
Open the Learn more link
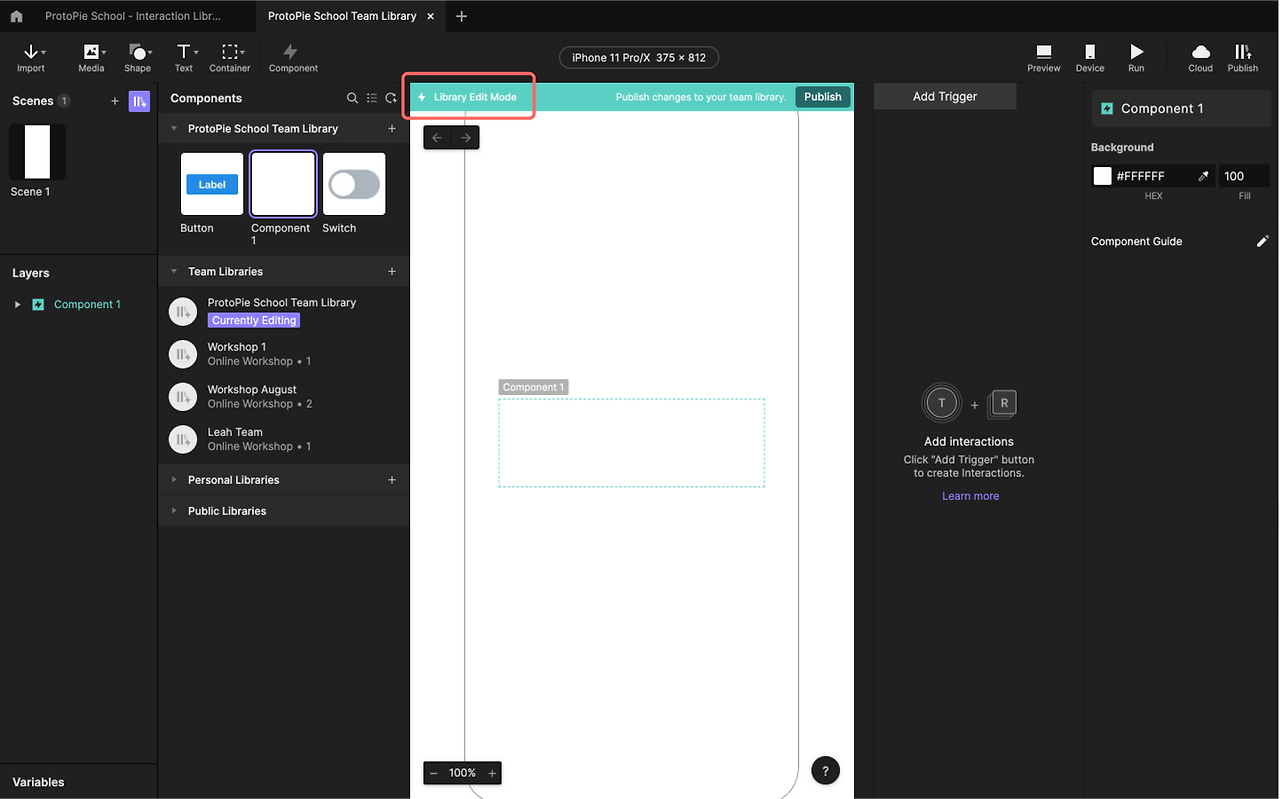point(970,496)
